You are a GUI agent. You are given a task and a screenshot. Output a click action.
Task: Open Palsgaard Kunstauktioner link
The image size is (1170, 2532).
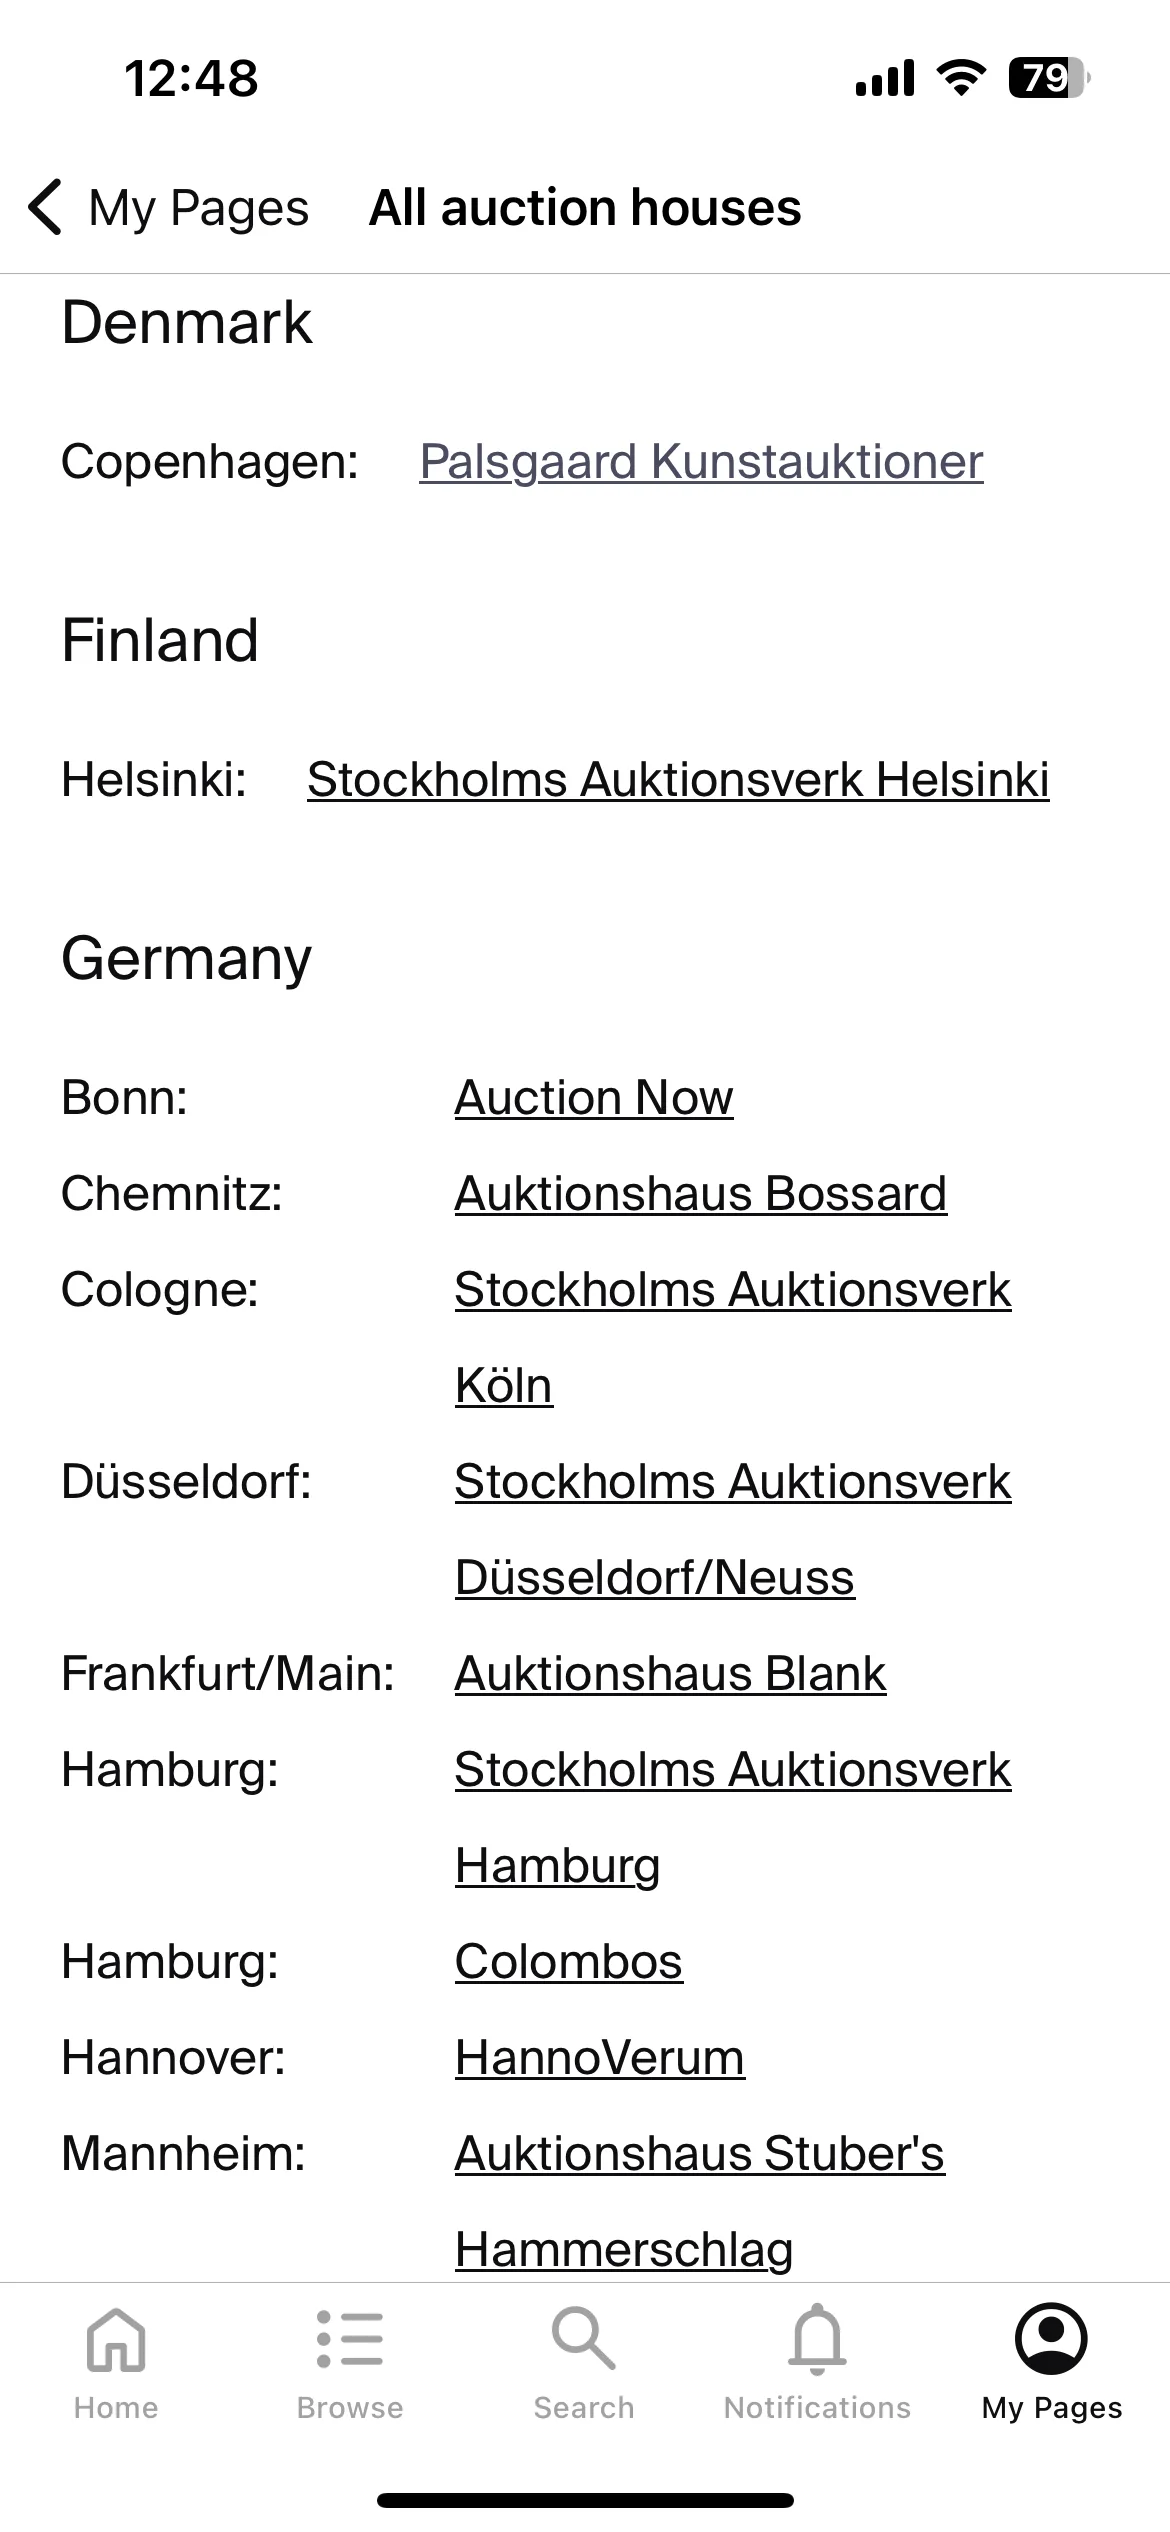(701, 462)
